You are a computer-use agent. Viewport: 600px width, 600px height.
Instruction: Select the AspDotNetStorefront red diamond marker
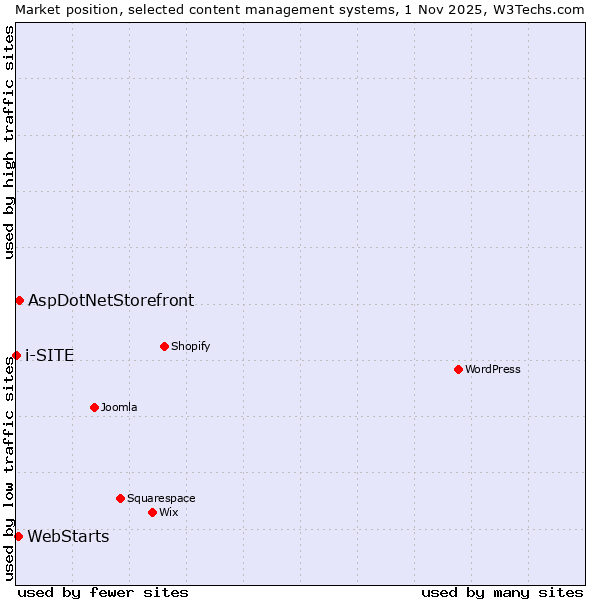pyautogui.click(x=19, y=300)
